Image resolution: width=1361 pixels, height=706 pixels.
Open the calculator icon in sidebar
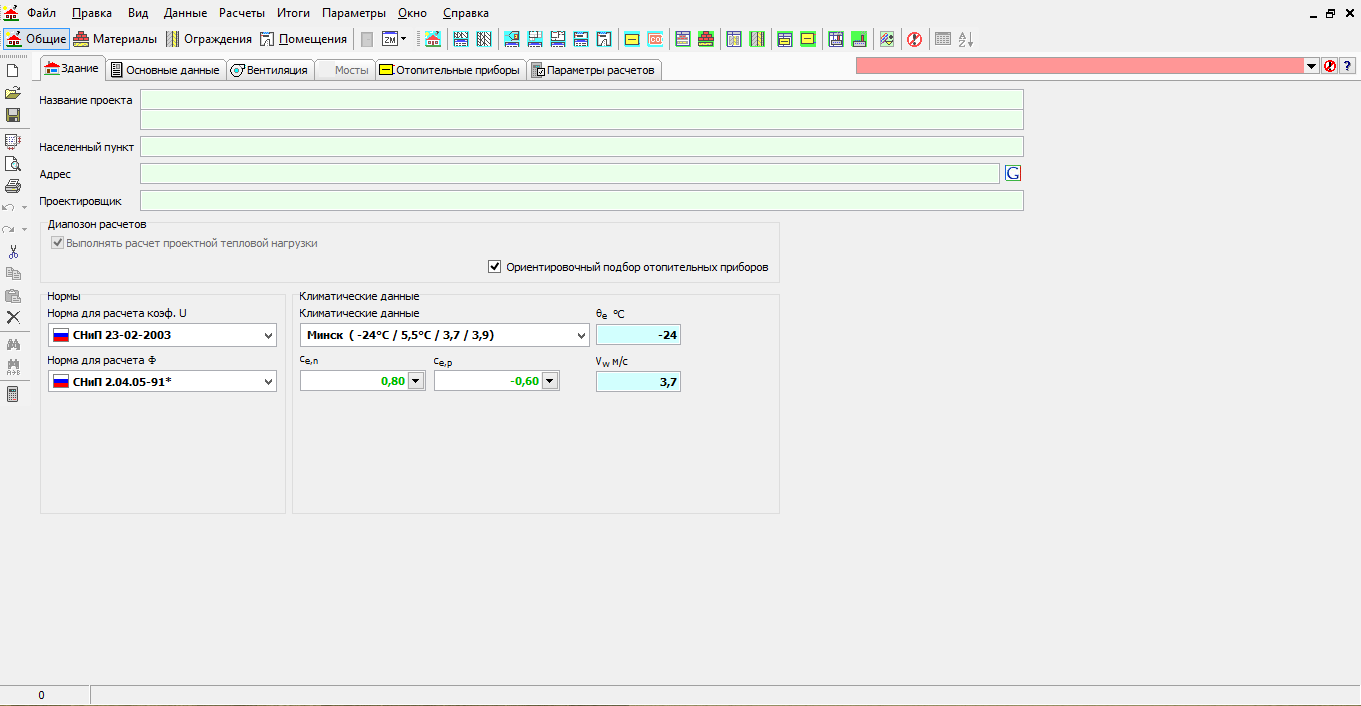tap(13, 394)
